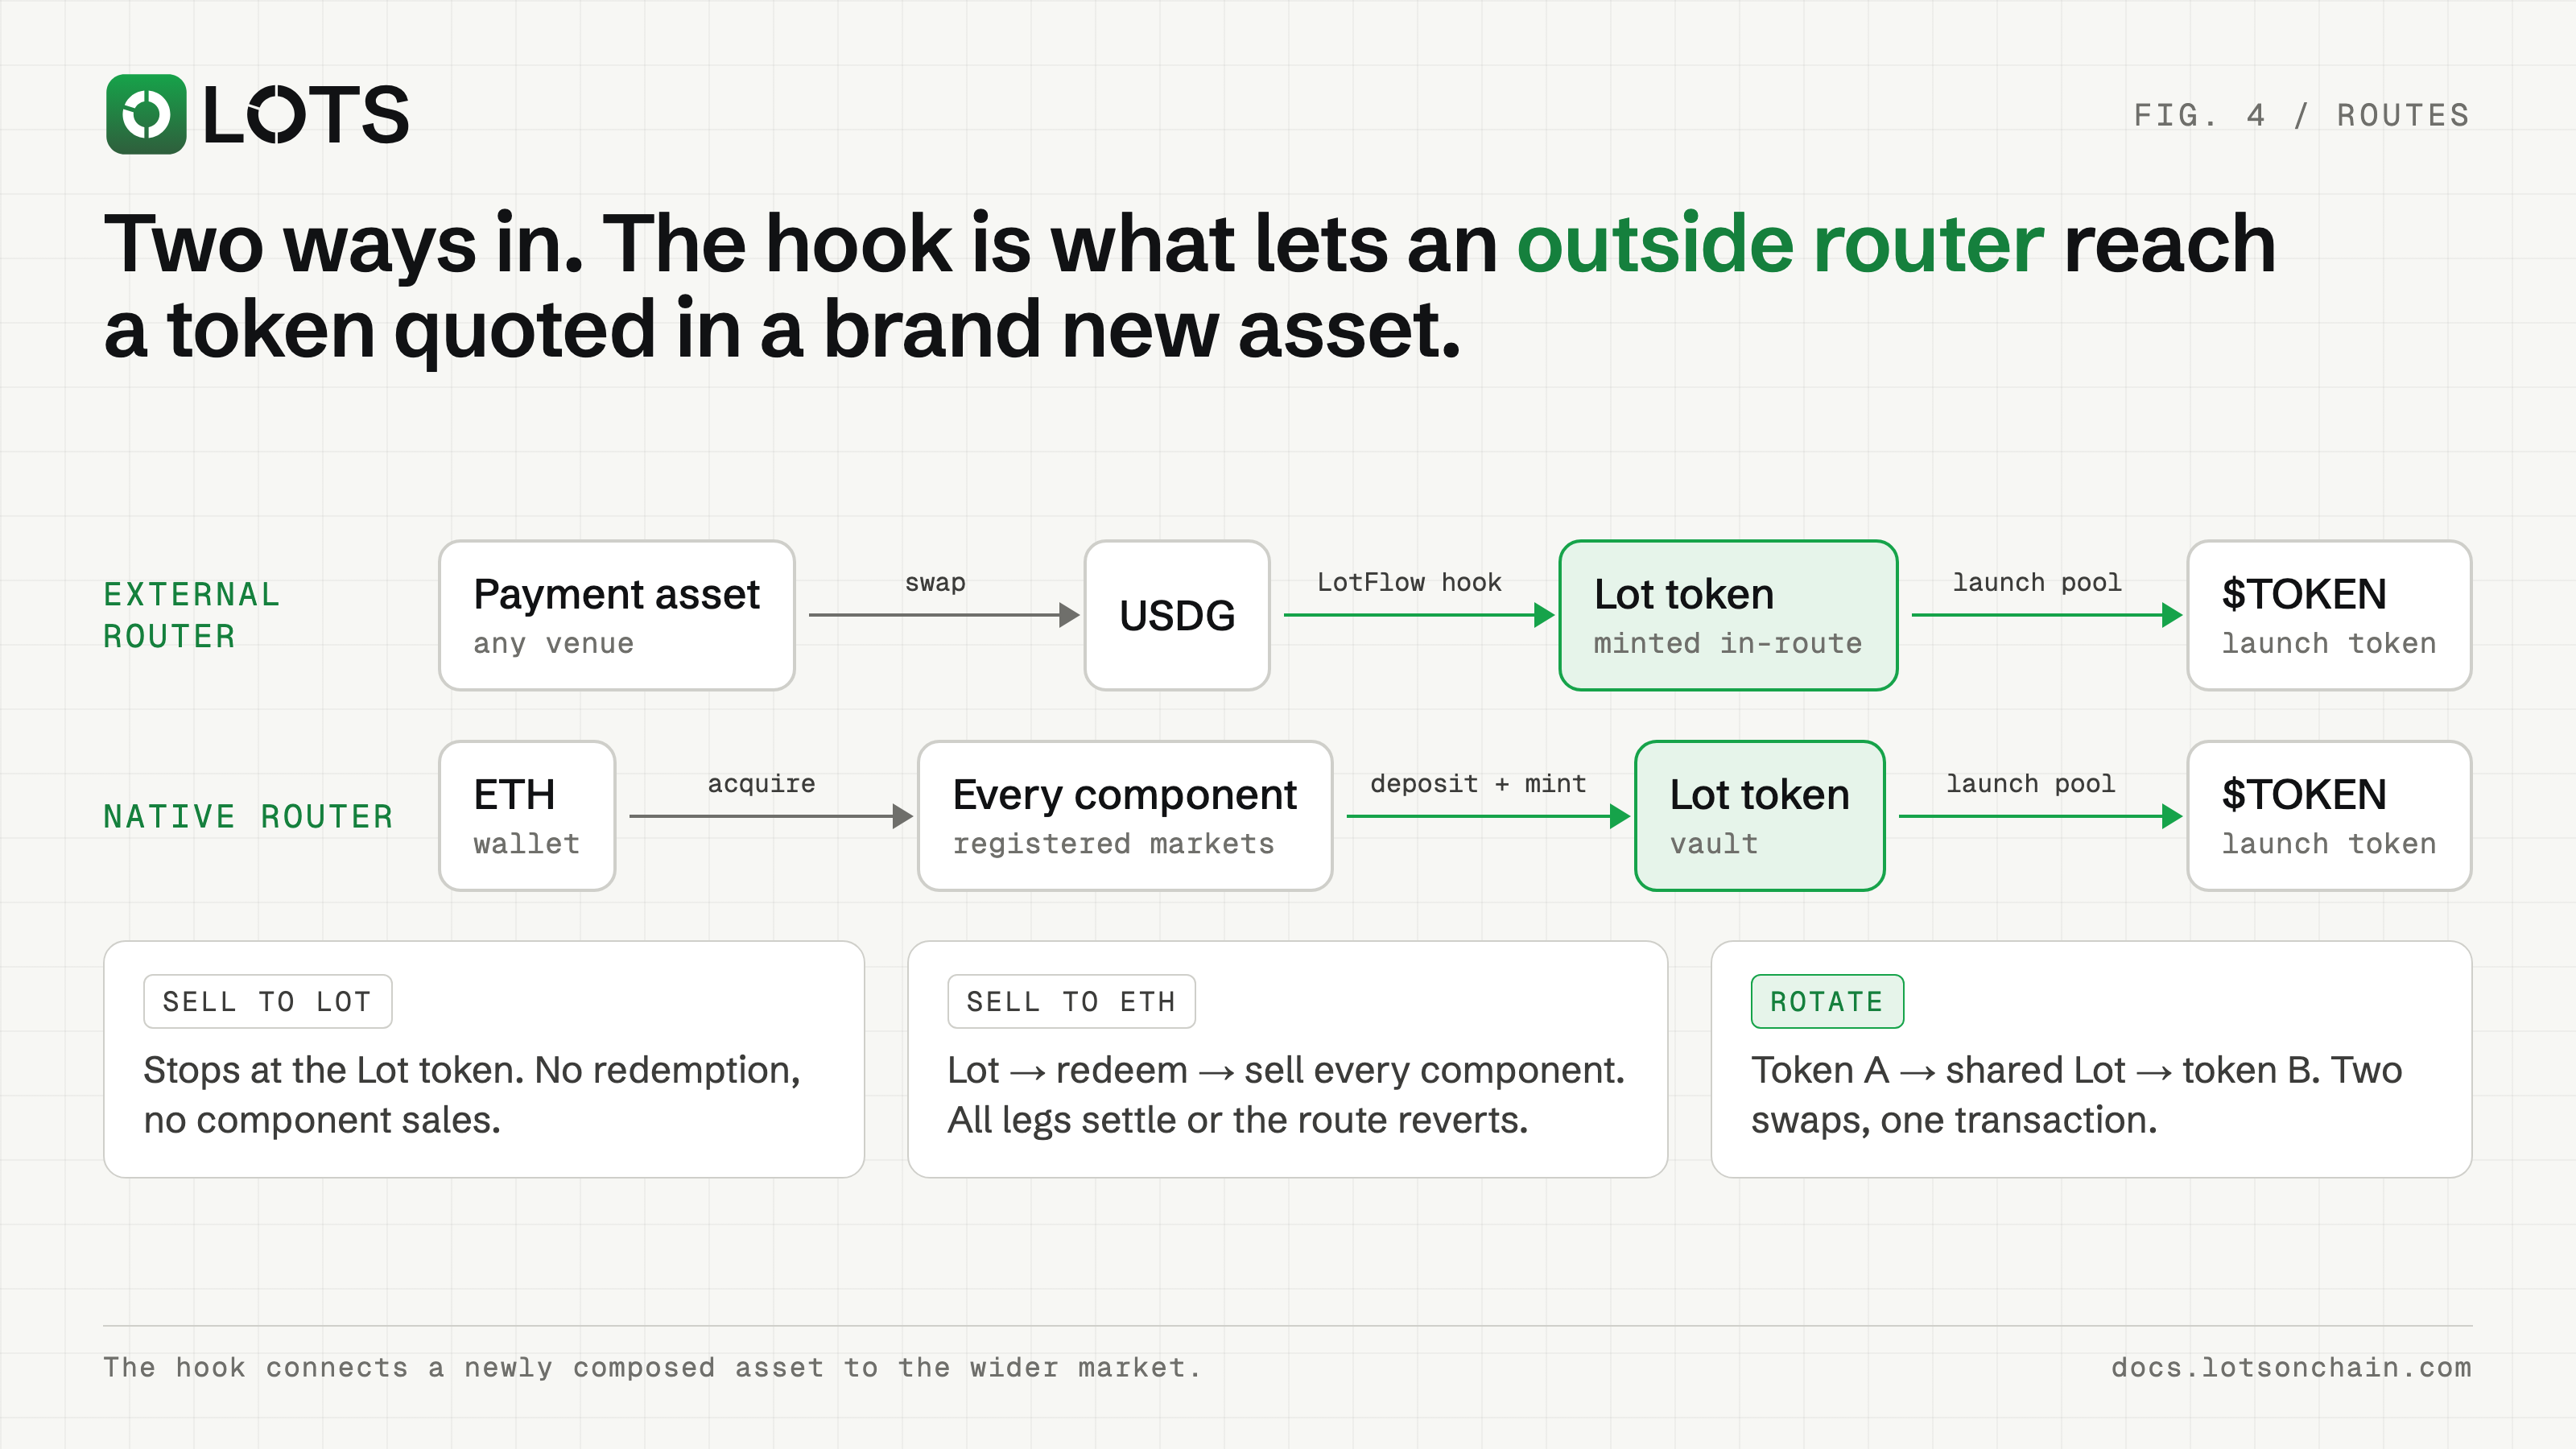Image resolution: width=2576 pixels, height=1449 pixels.
Task: Click the gray arrow from ETH to Every component
Action: click(x=771, y=816)
